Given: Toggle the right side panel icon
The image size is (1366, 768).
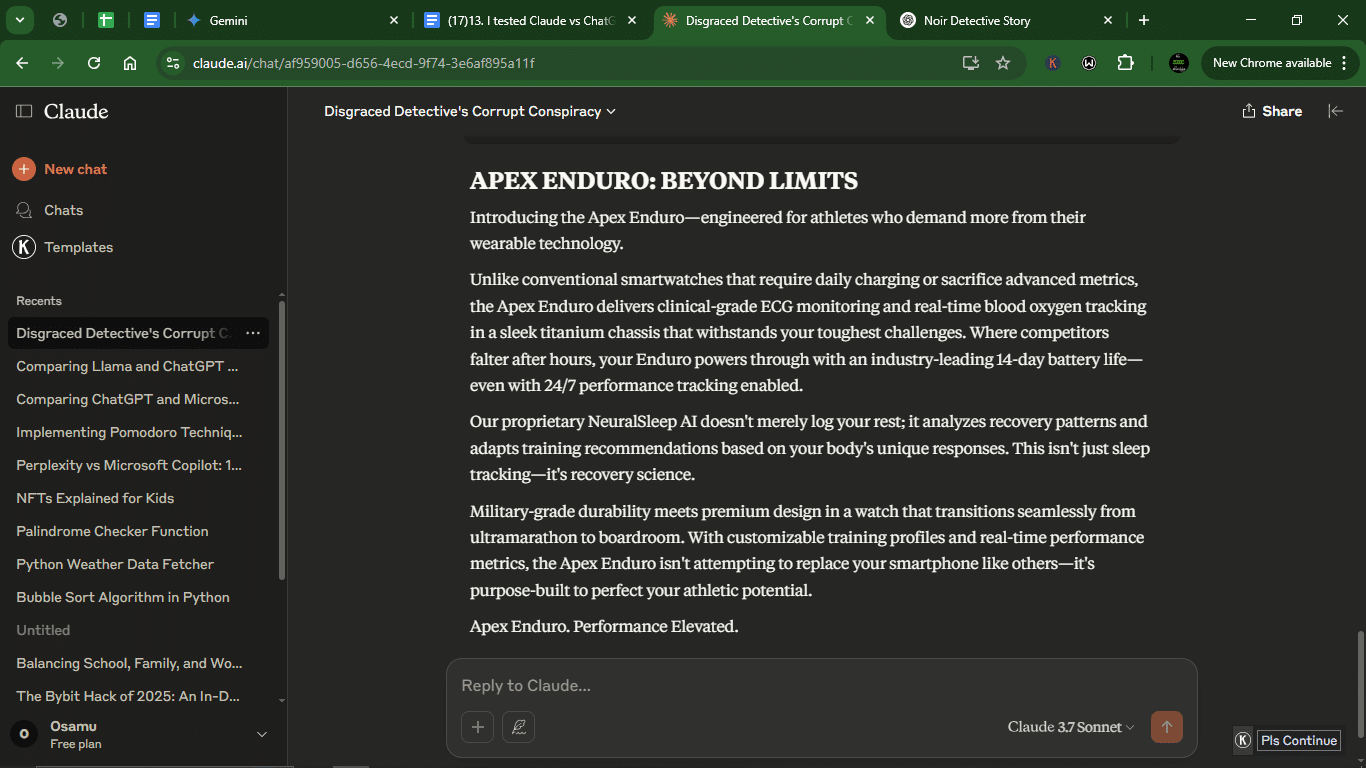Looking at the screenshot, I should coord(1335,111).
